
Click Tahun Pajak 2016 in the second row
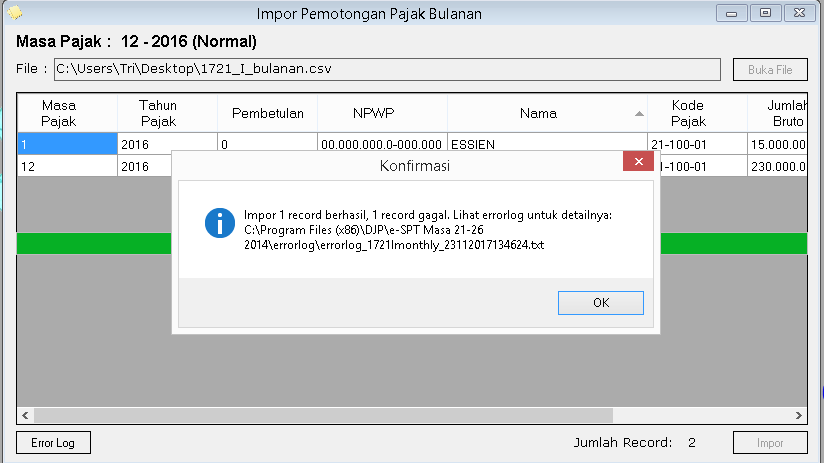click(x=145, y=166)
